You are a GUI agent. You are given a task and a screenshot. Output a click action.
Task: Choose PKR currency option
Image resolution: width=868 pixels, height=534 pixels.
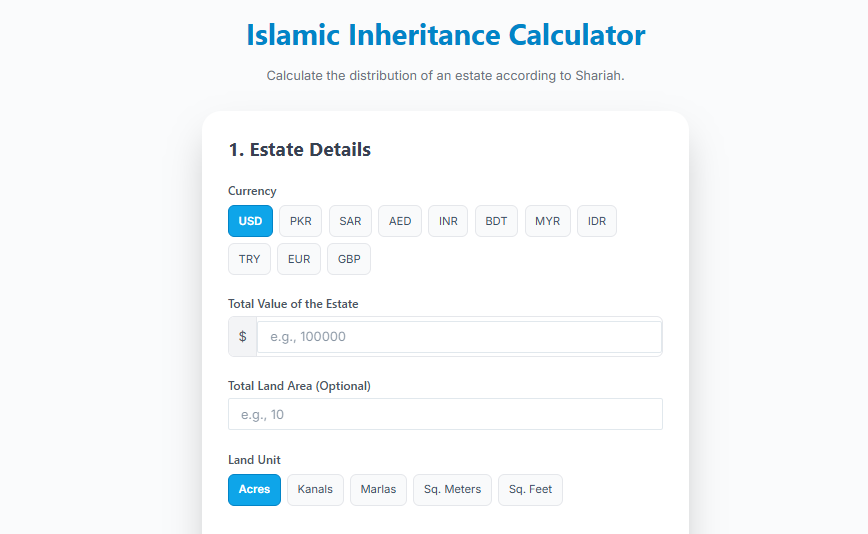(300, 221)
